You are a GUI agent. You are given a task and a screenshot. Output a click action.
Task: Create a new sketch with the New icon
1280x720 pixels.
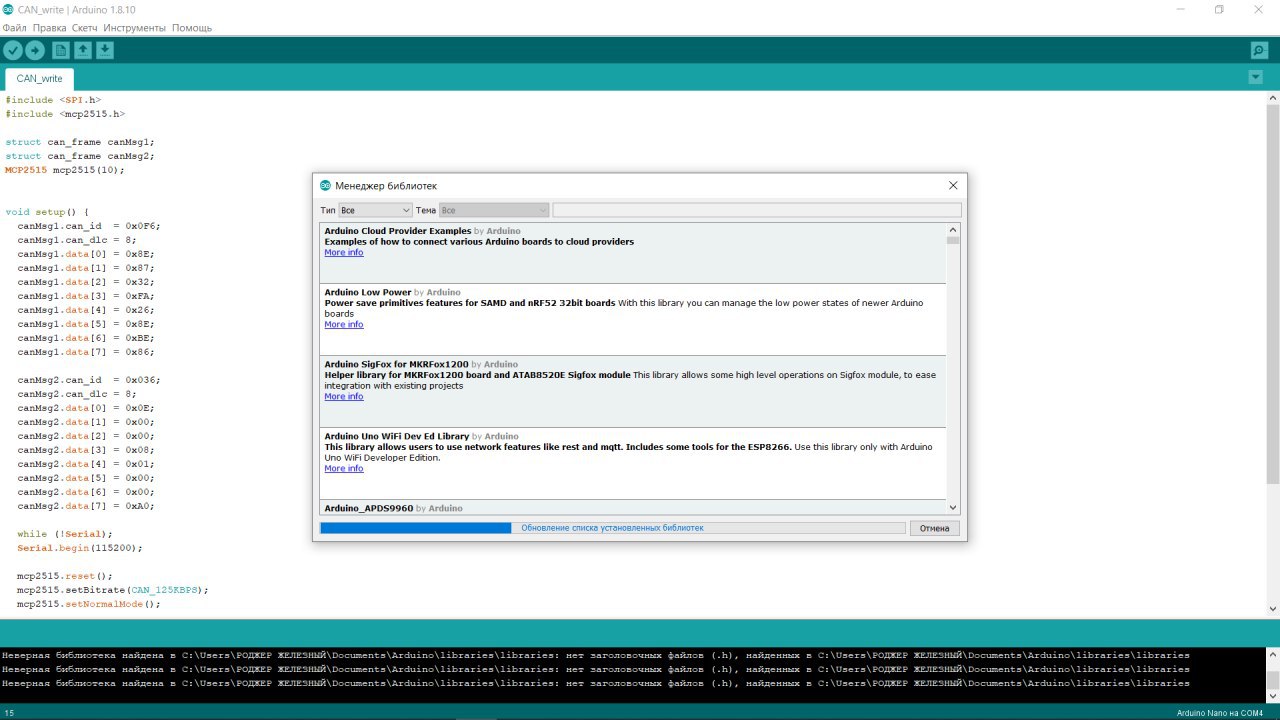(x=61, y=50)
